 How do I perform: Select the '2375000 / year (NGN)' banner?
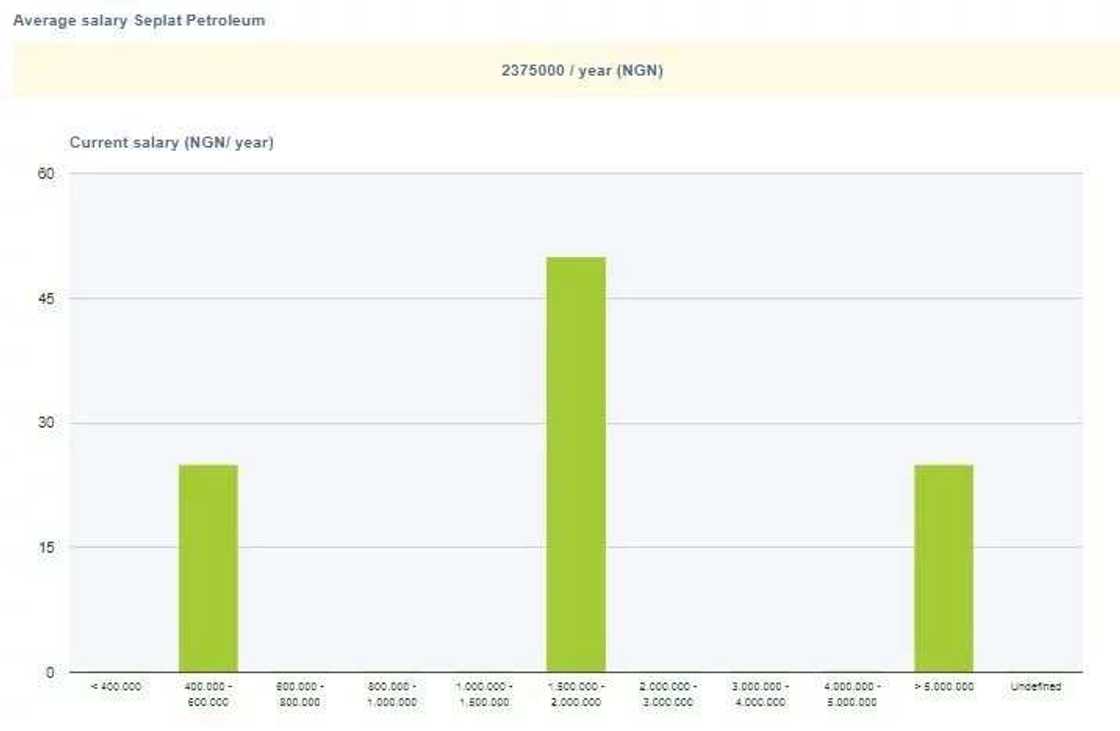[582, 71]
